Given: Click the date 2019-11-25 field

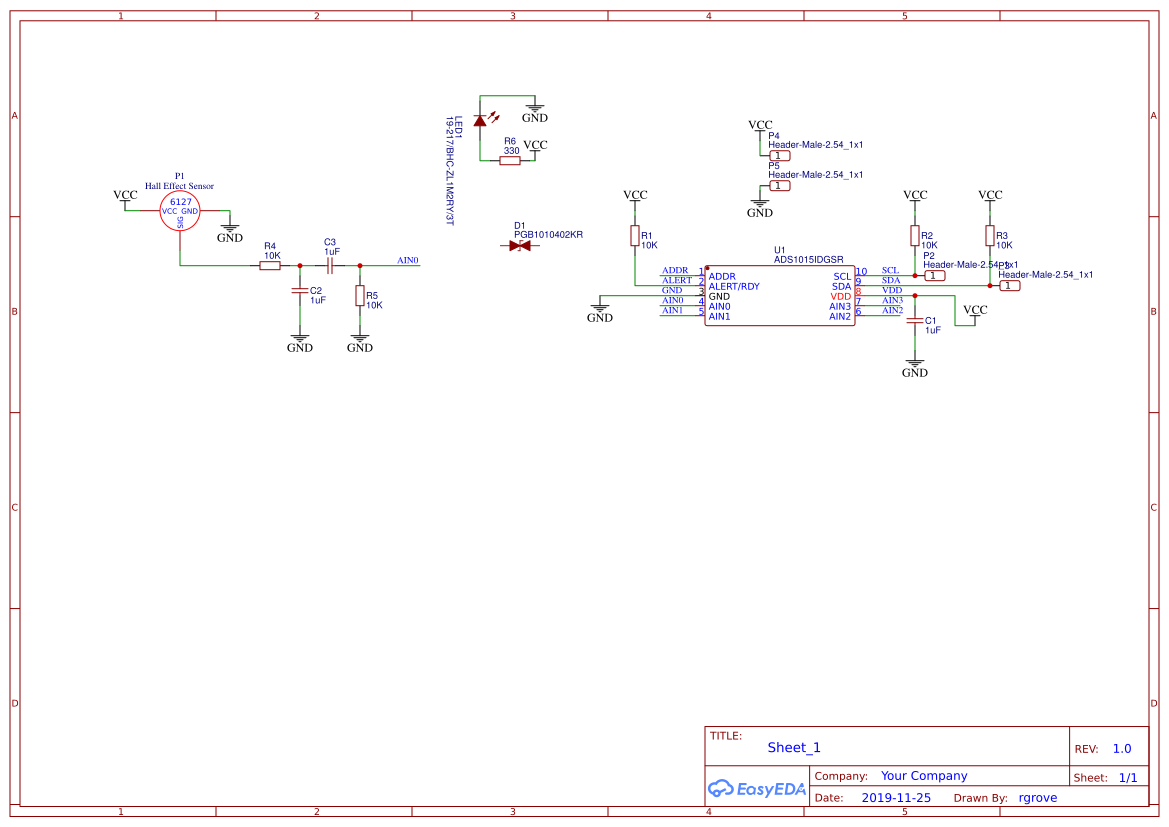Looking at the screenshot, I should tap(896, 797).
